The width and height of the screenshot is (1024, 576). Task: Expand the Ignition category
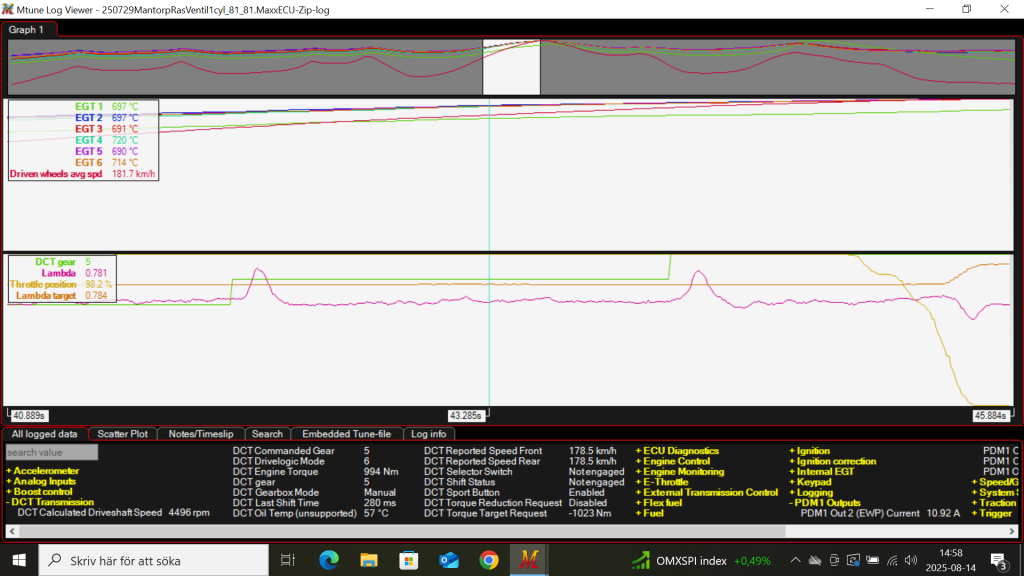click(809, 451)
